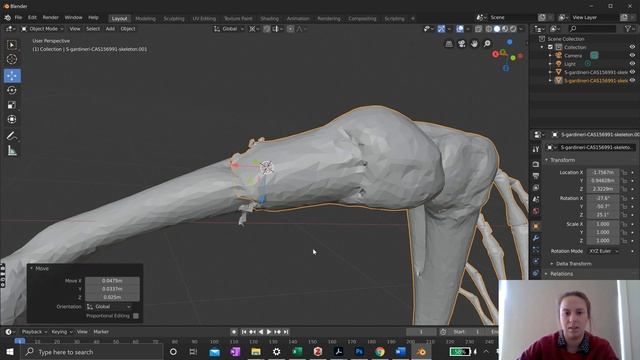
Task: Select the Select Box tool
Action: (12, 45)
